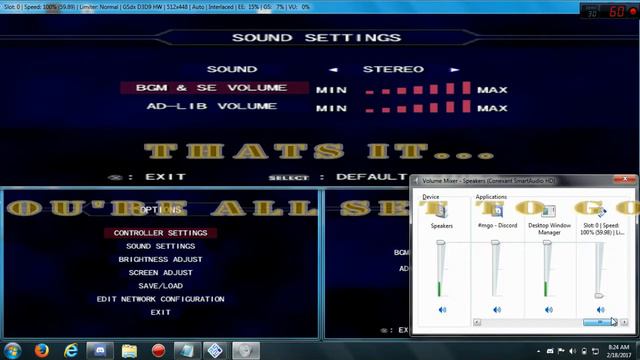Open the clock showing 8:24 AM
Viewport: 640px width, 360px height.
618,351
